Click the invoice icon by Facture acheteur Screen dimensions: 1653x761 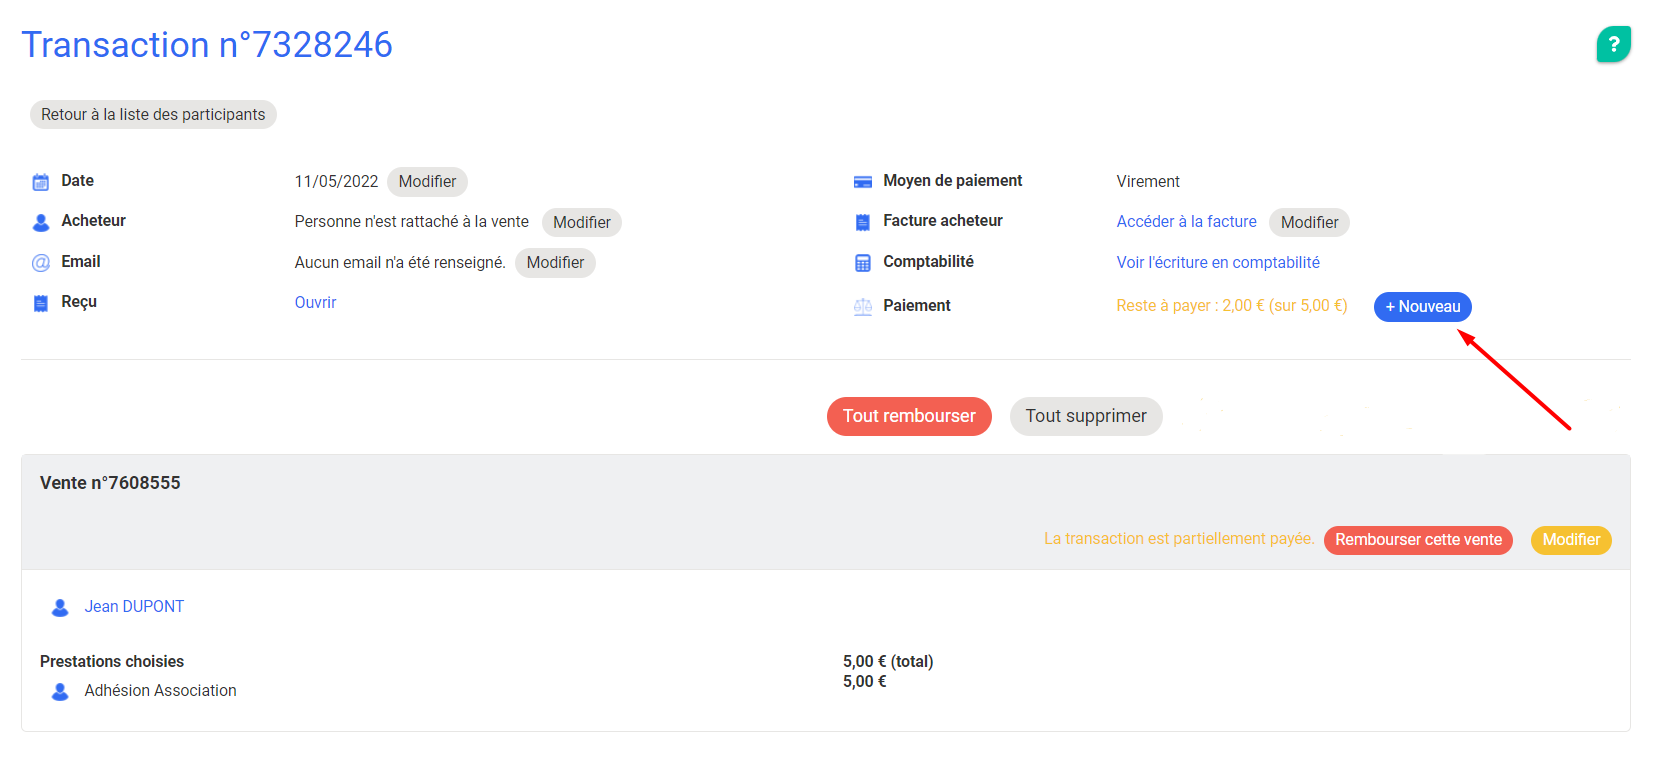(x=863, y=222)
